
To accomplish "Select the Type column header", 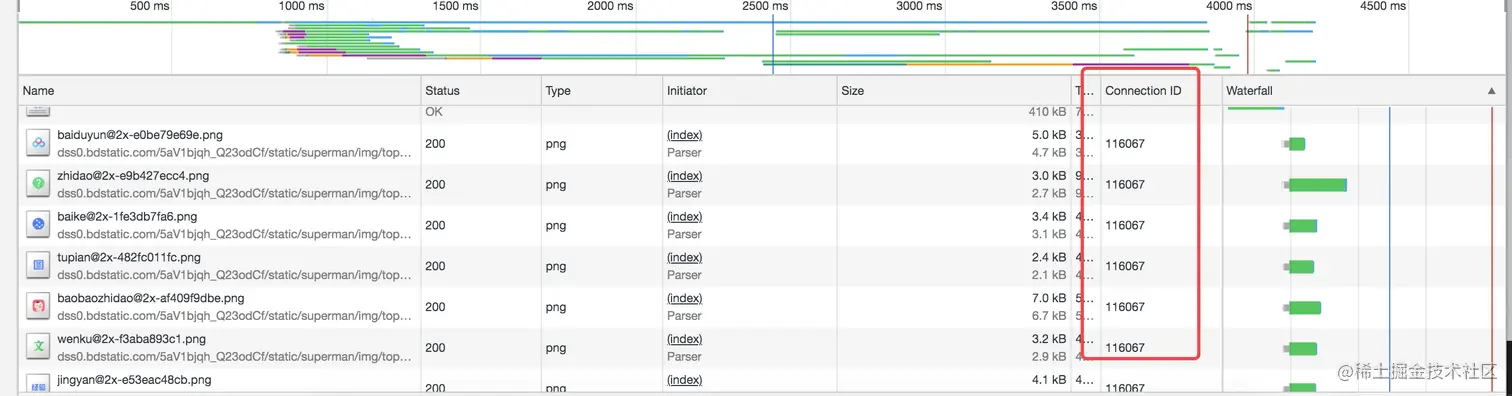I will (x=601, y=90).
